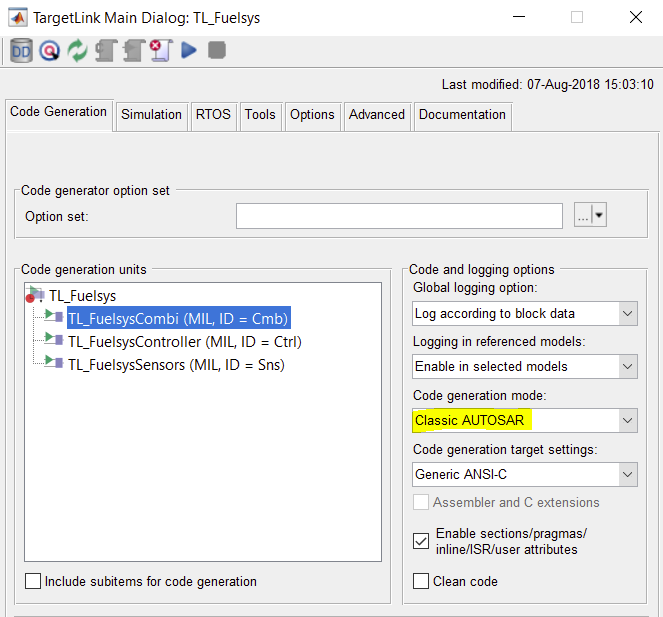Switch to the Advanced tab
This screenshot has width=663, height=617.
click(377, 115)
